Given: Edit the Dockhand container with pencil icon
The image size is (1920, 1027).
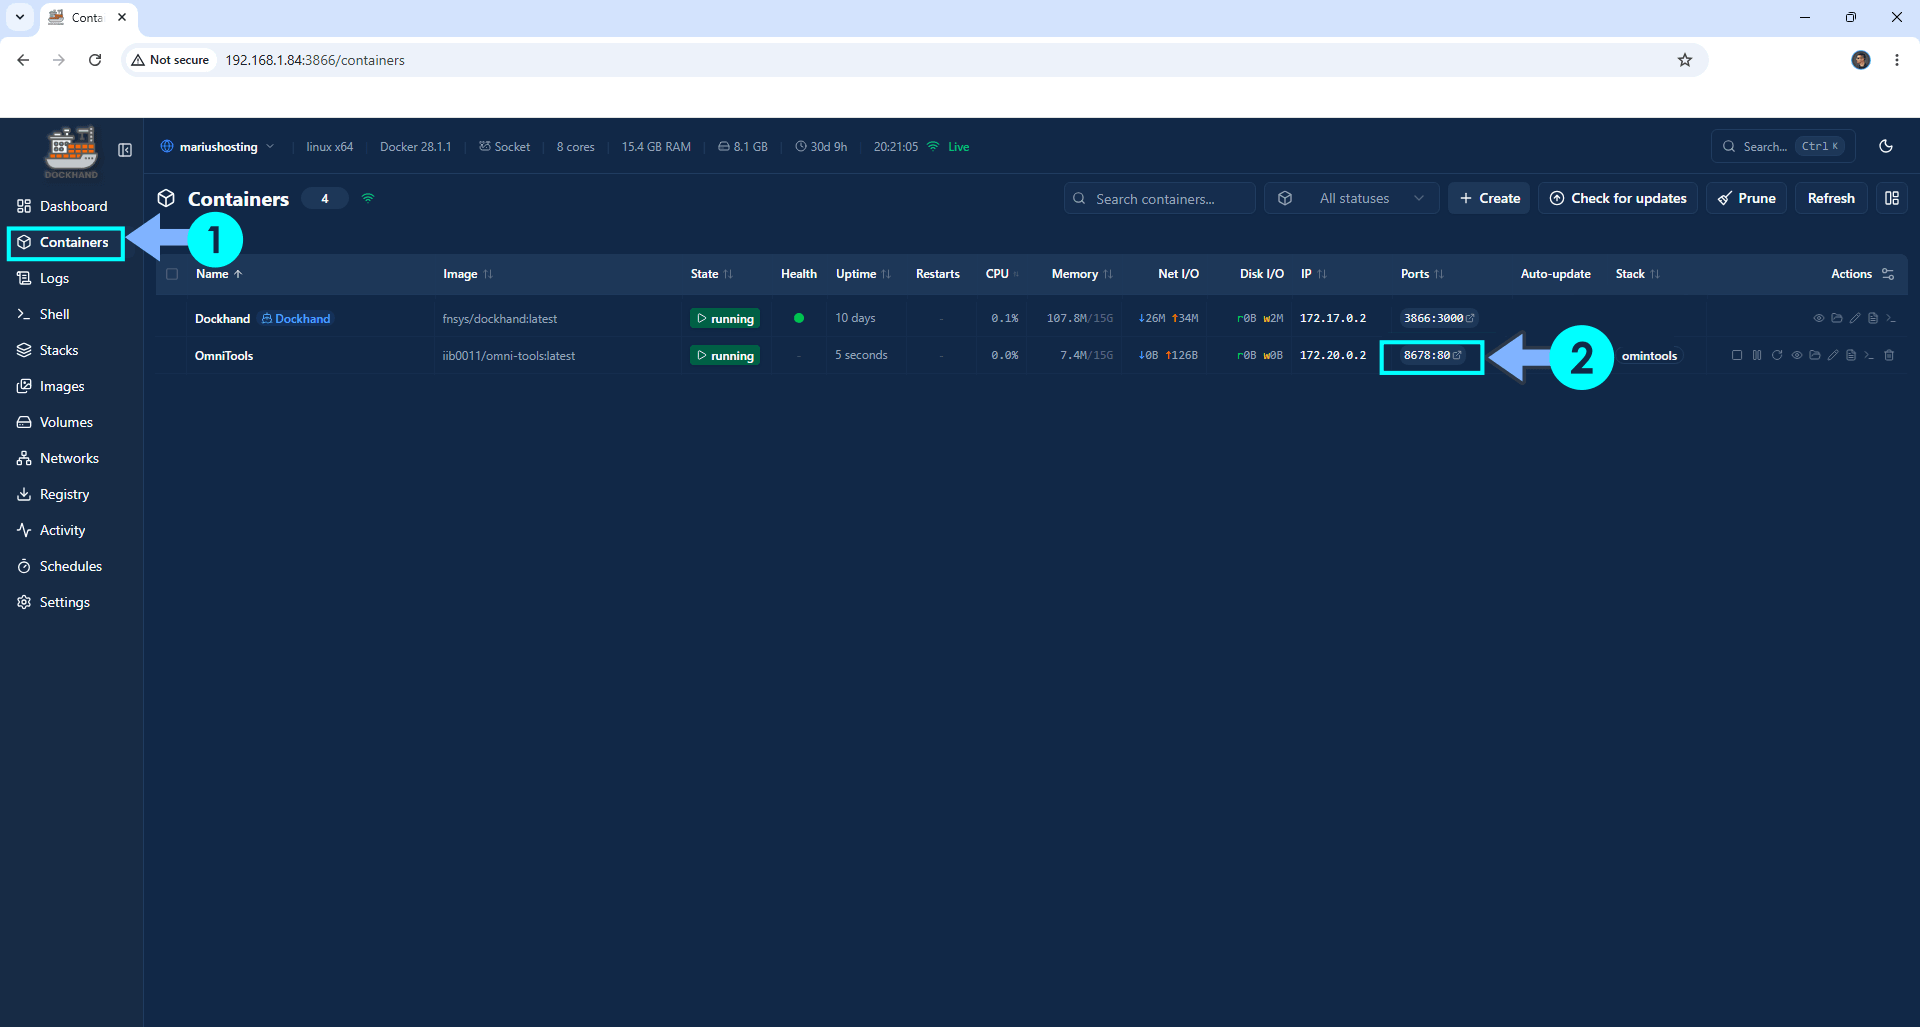Looking at the screenshot, I should [x=1855, y=318].
